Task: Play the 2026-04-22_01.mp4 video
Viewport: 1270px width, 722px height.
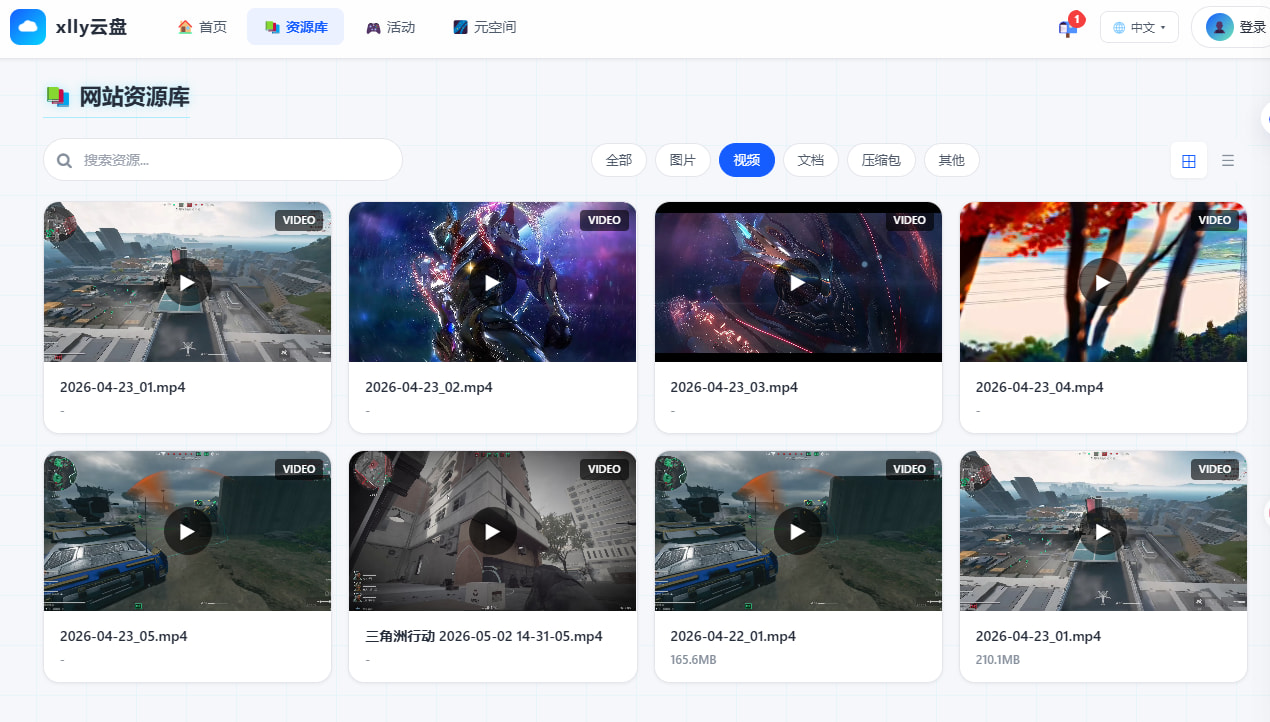Action: pyautogui.click(x=797, y=532)
